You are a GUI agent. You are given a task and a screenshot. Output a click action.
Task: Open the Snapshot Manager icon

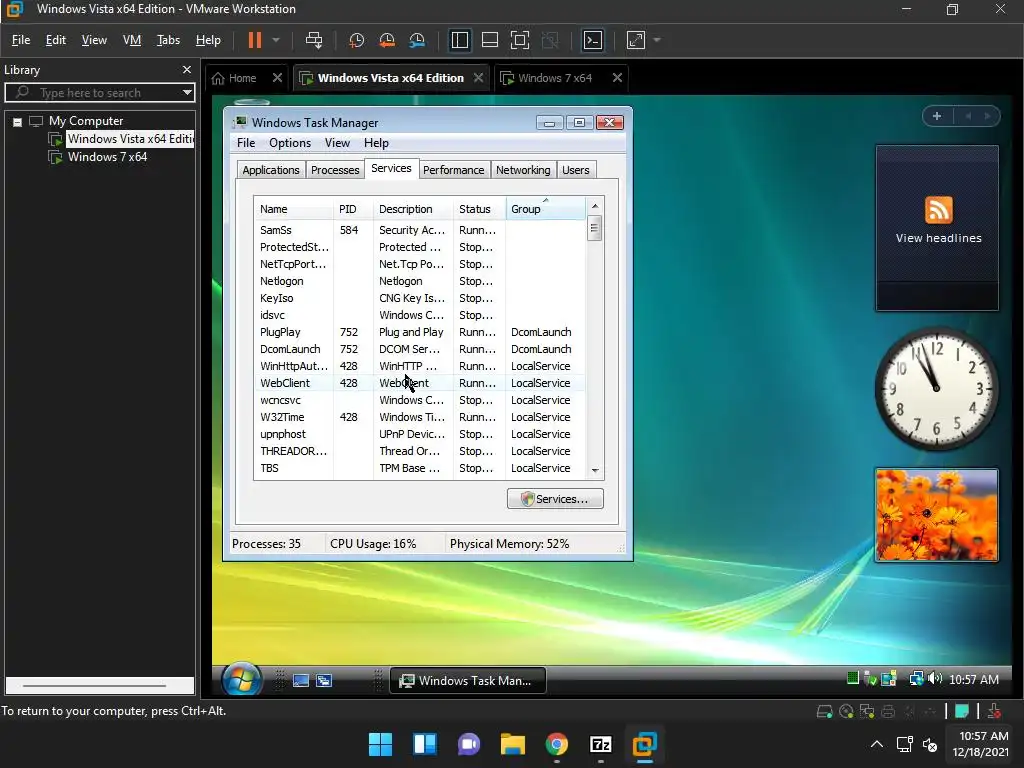[417, 40]
